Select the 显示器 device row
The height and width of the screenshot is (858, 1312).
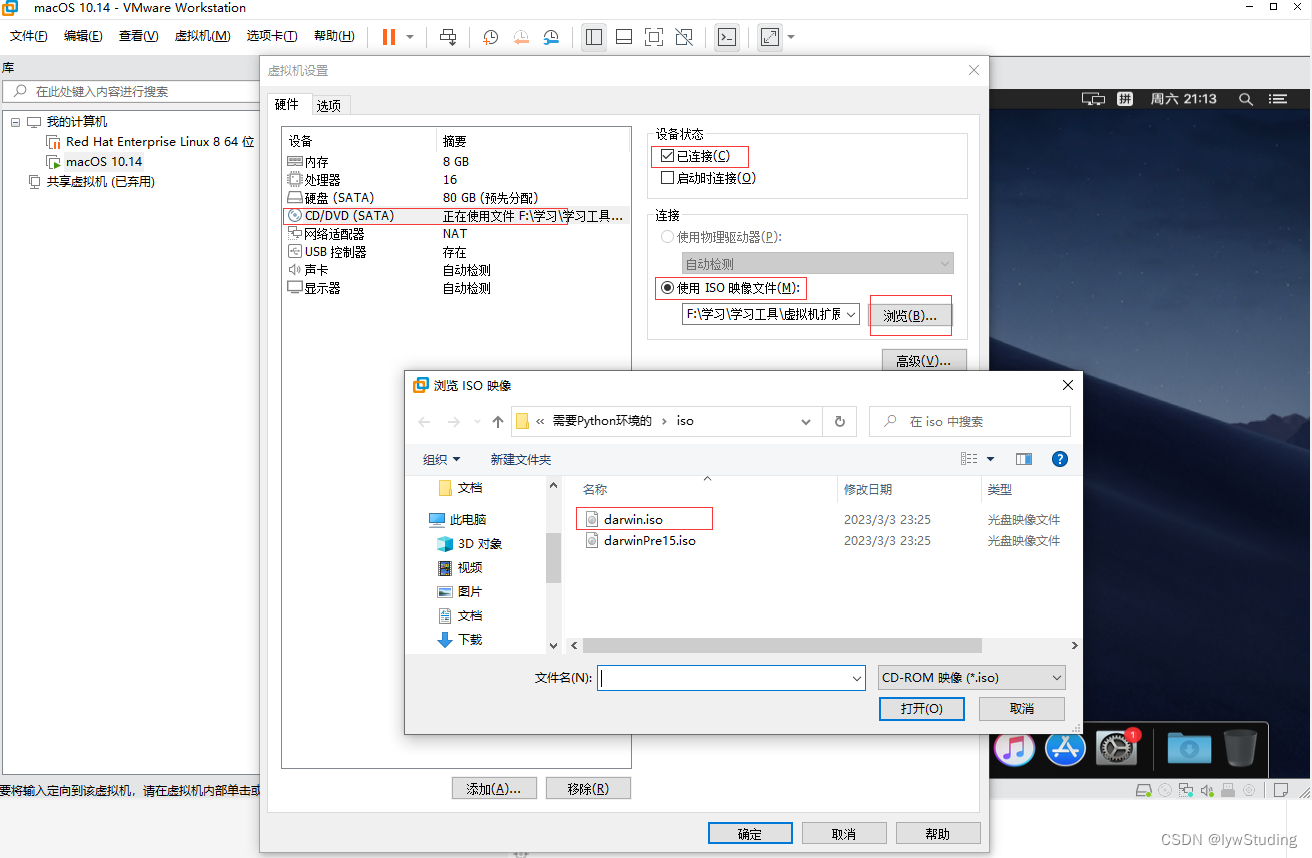[456, 287]
